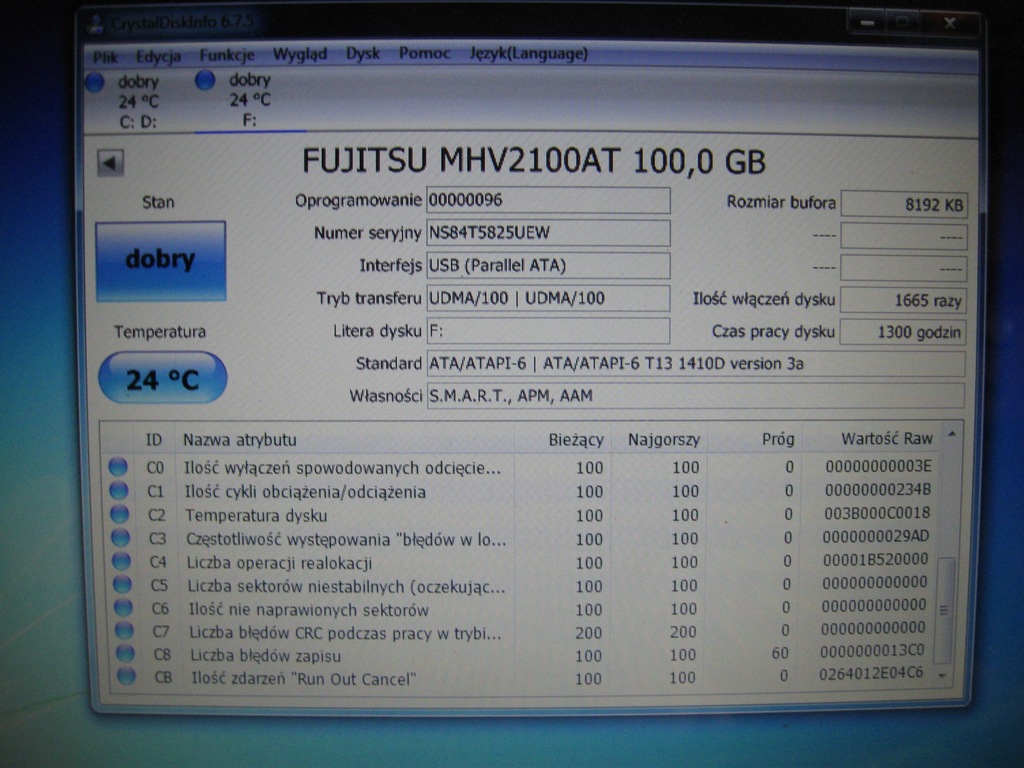1024x768 pixels.
Task: Click the raw value 0264012E04C6
Action: (871, 673)
